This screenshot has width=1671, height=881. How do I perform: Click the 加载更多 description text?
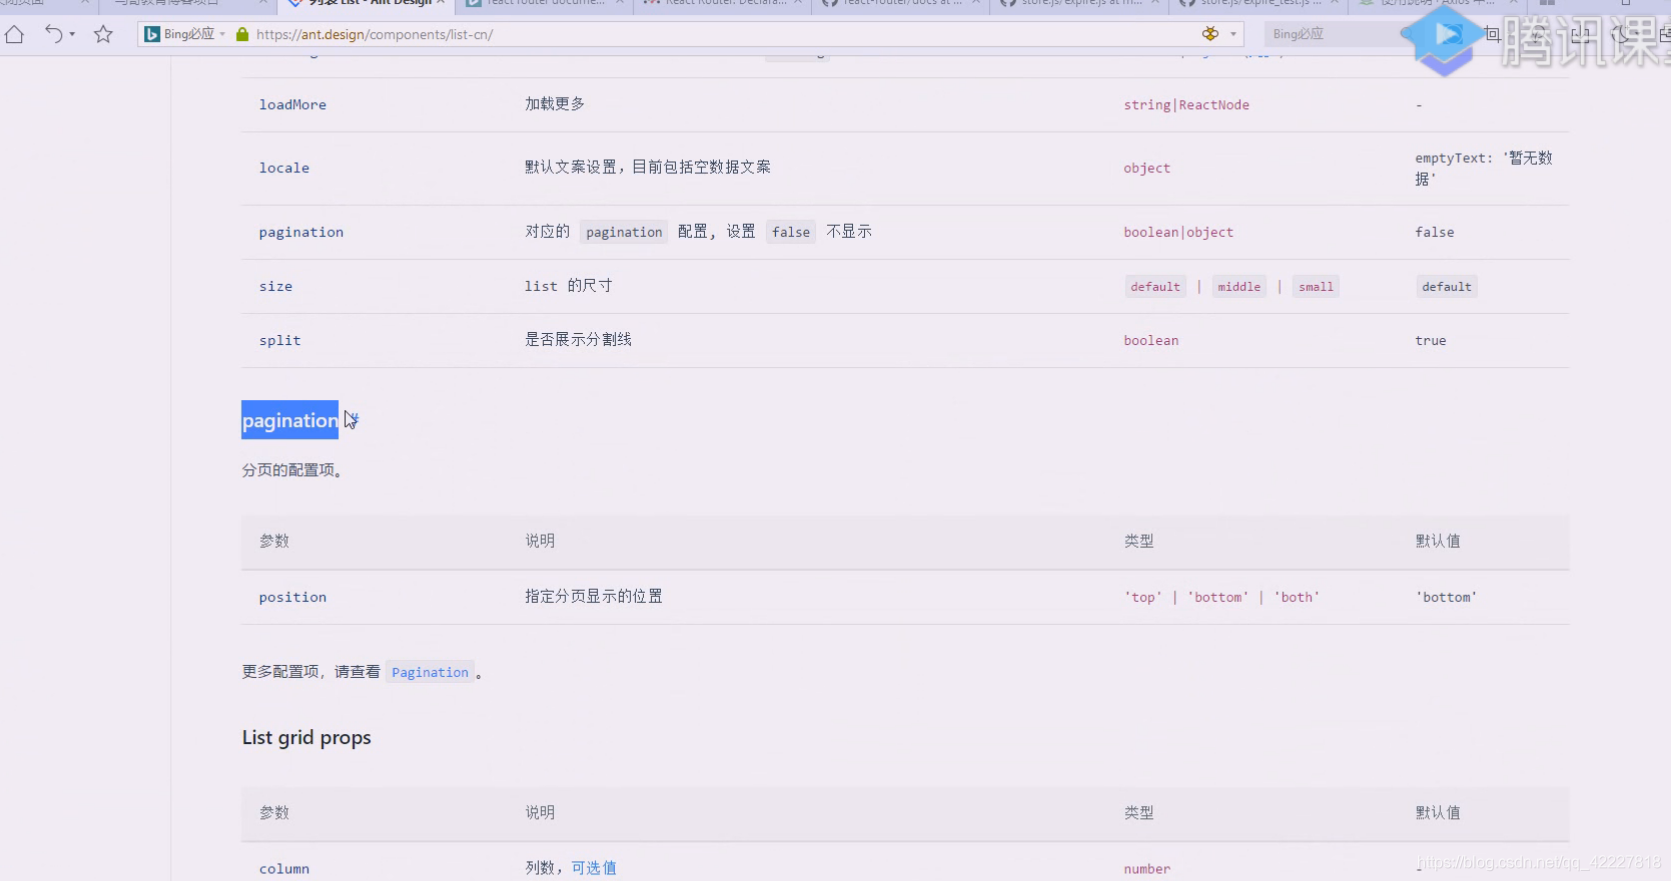pyautogui.click(x=555, y=104)
